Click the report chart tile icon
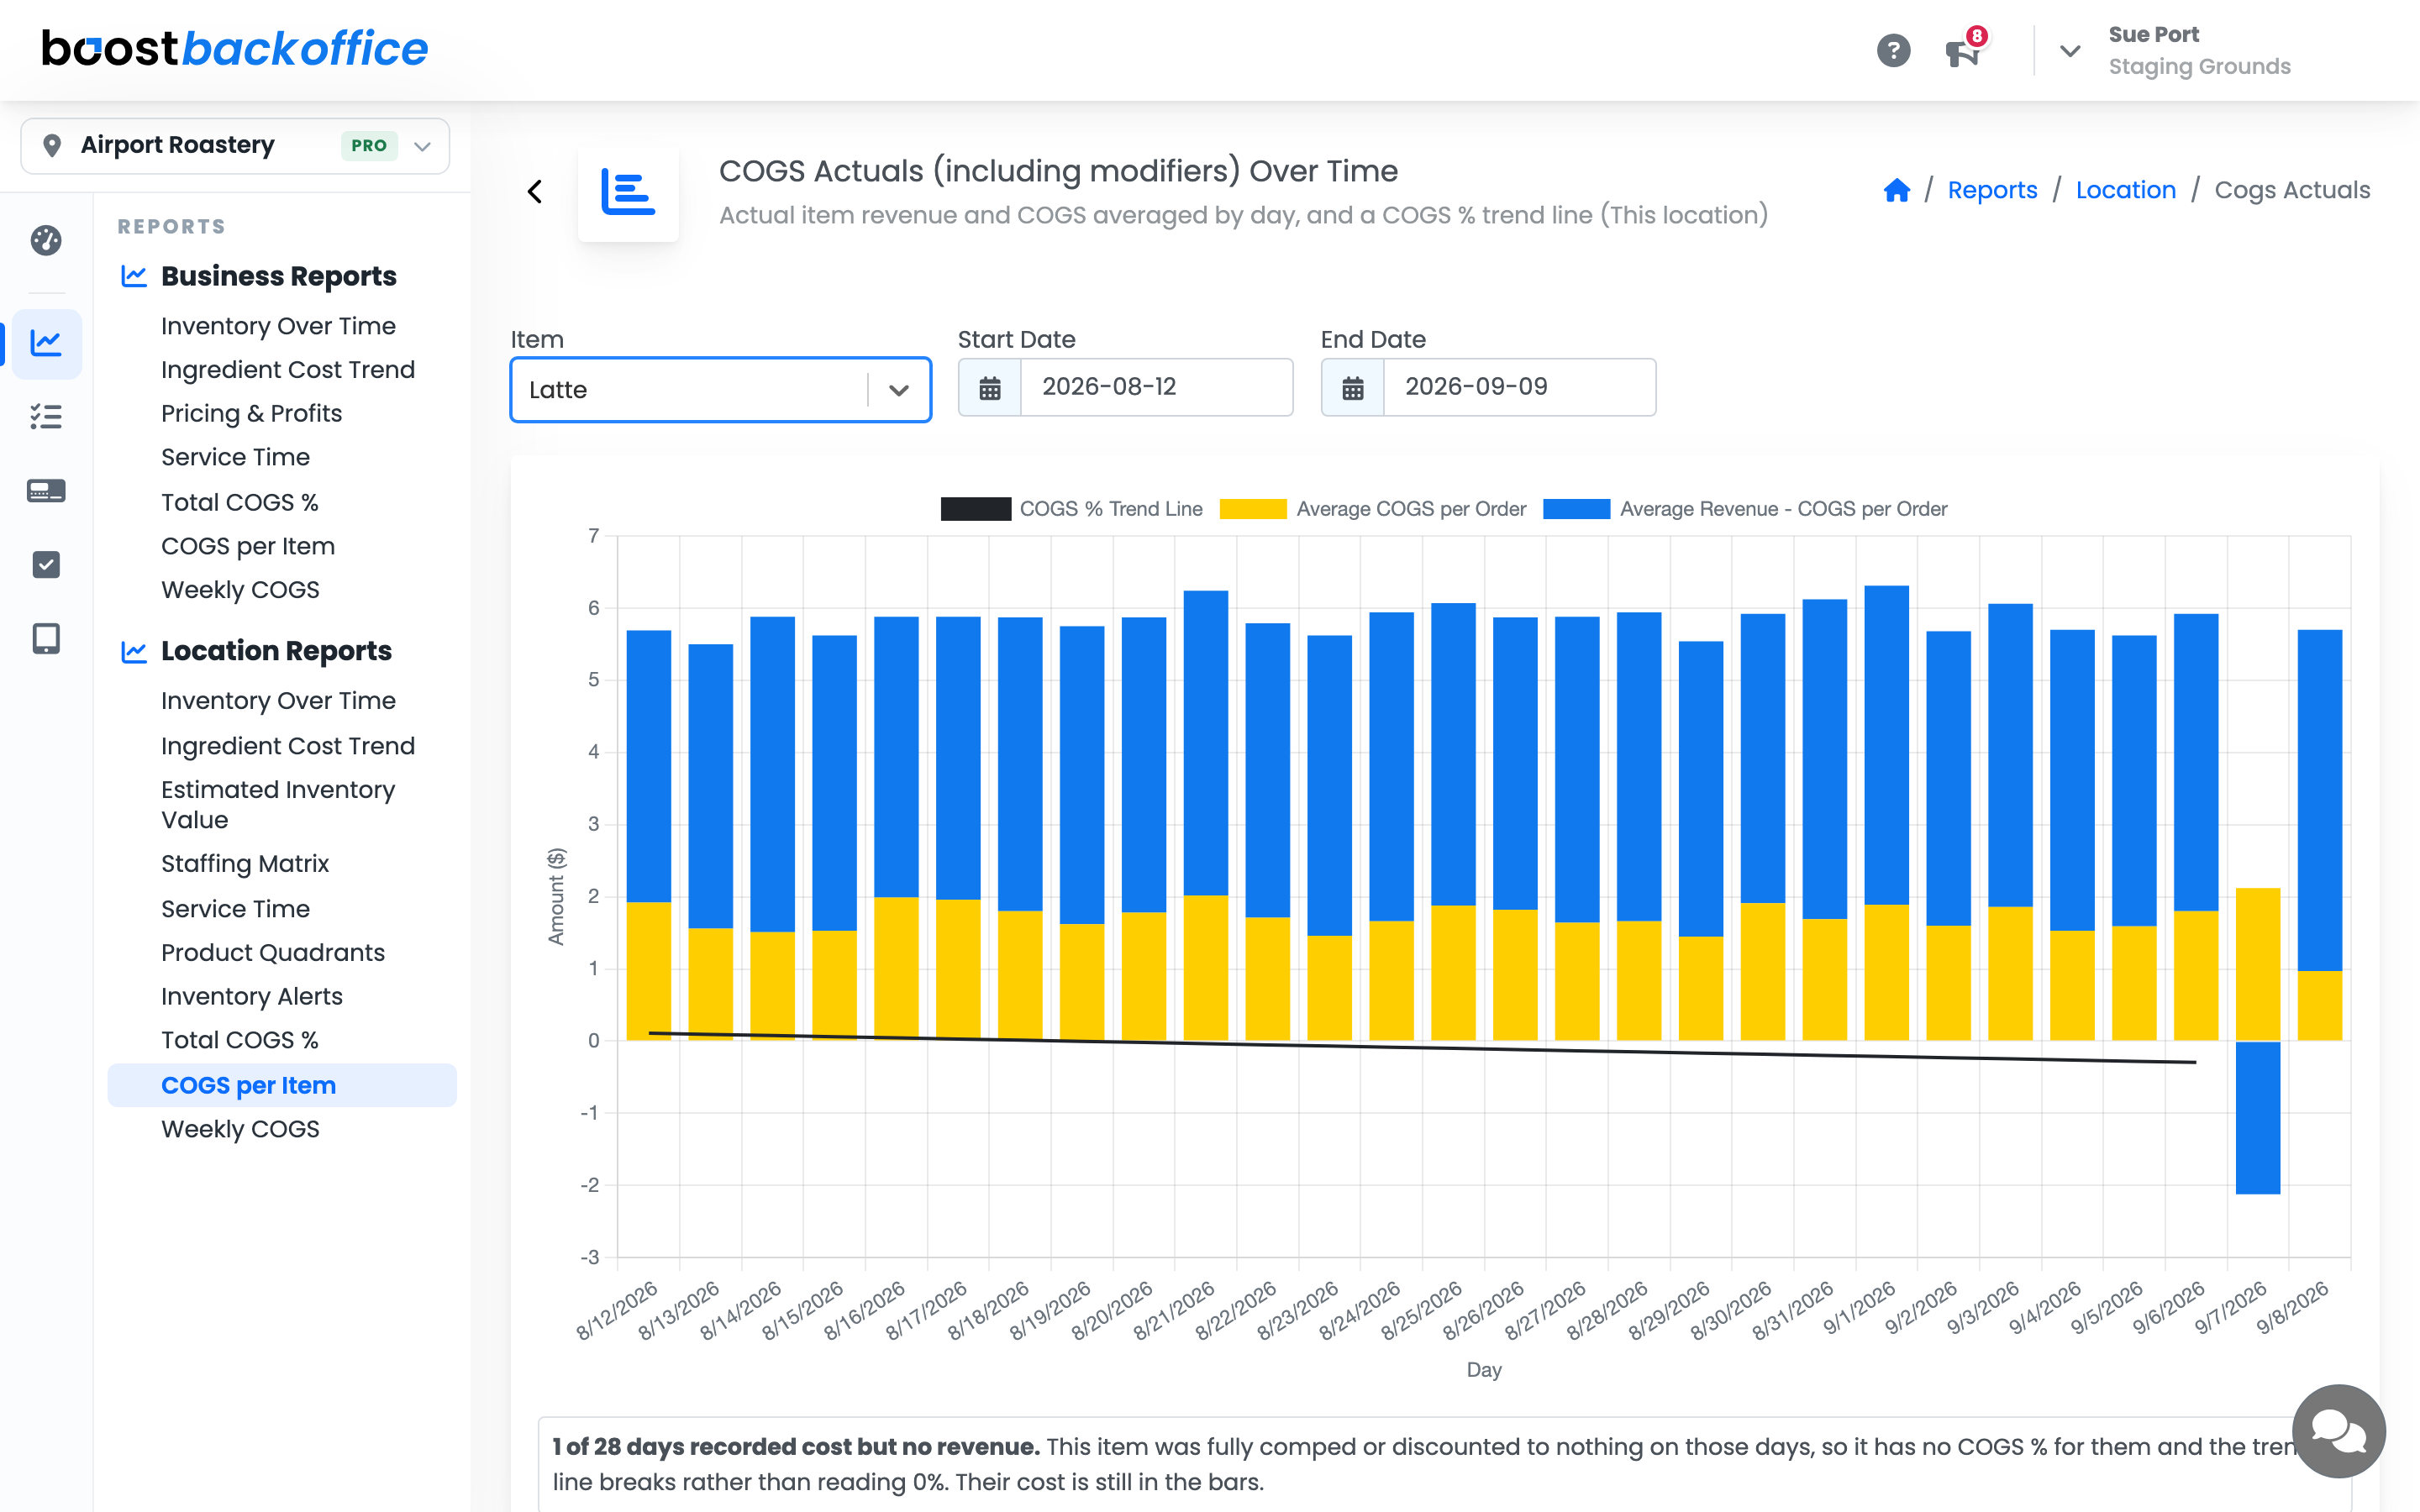This screenshot has height=1512, width=2420. [x=628, y=192]
